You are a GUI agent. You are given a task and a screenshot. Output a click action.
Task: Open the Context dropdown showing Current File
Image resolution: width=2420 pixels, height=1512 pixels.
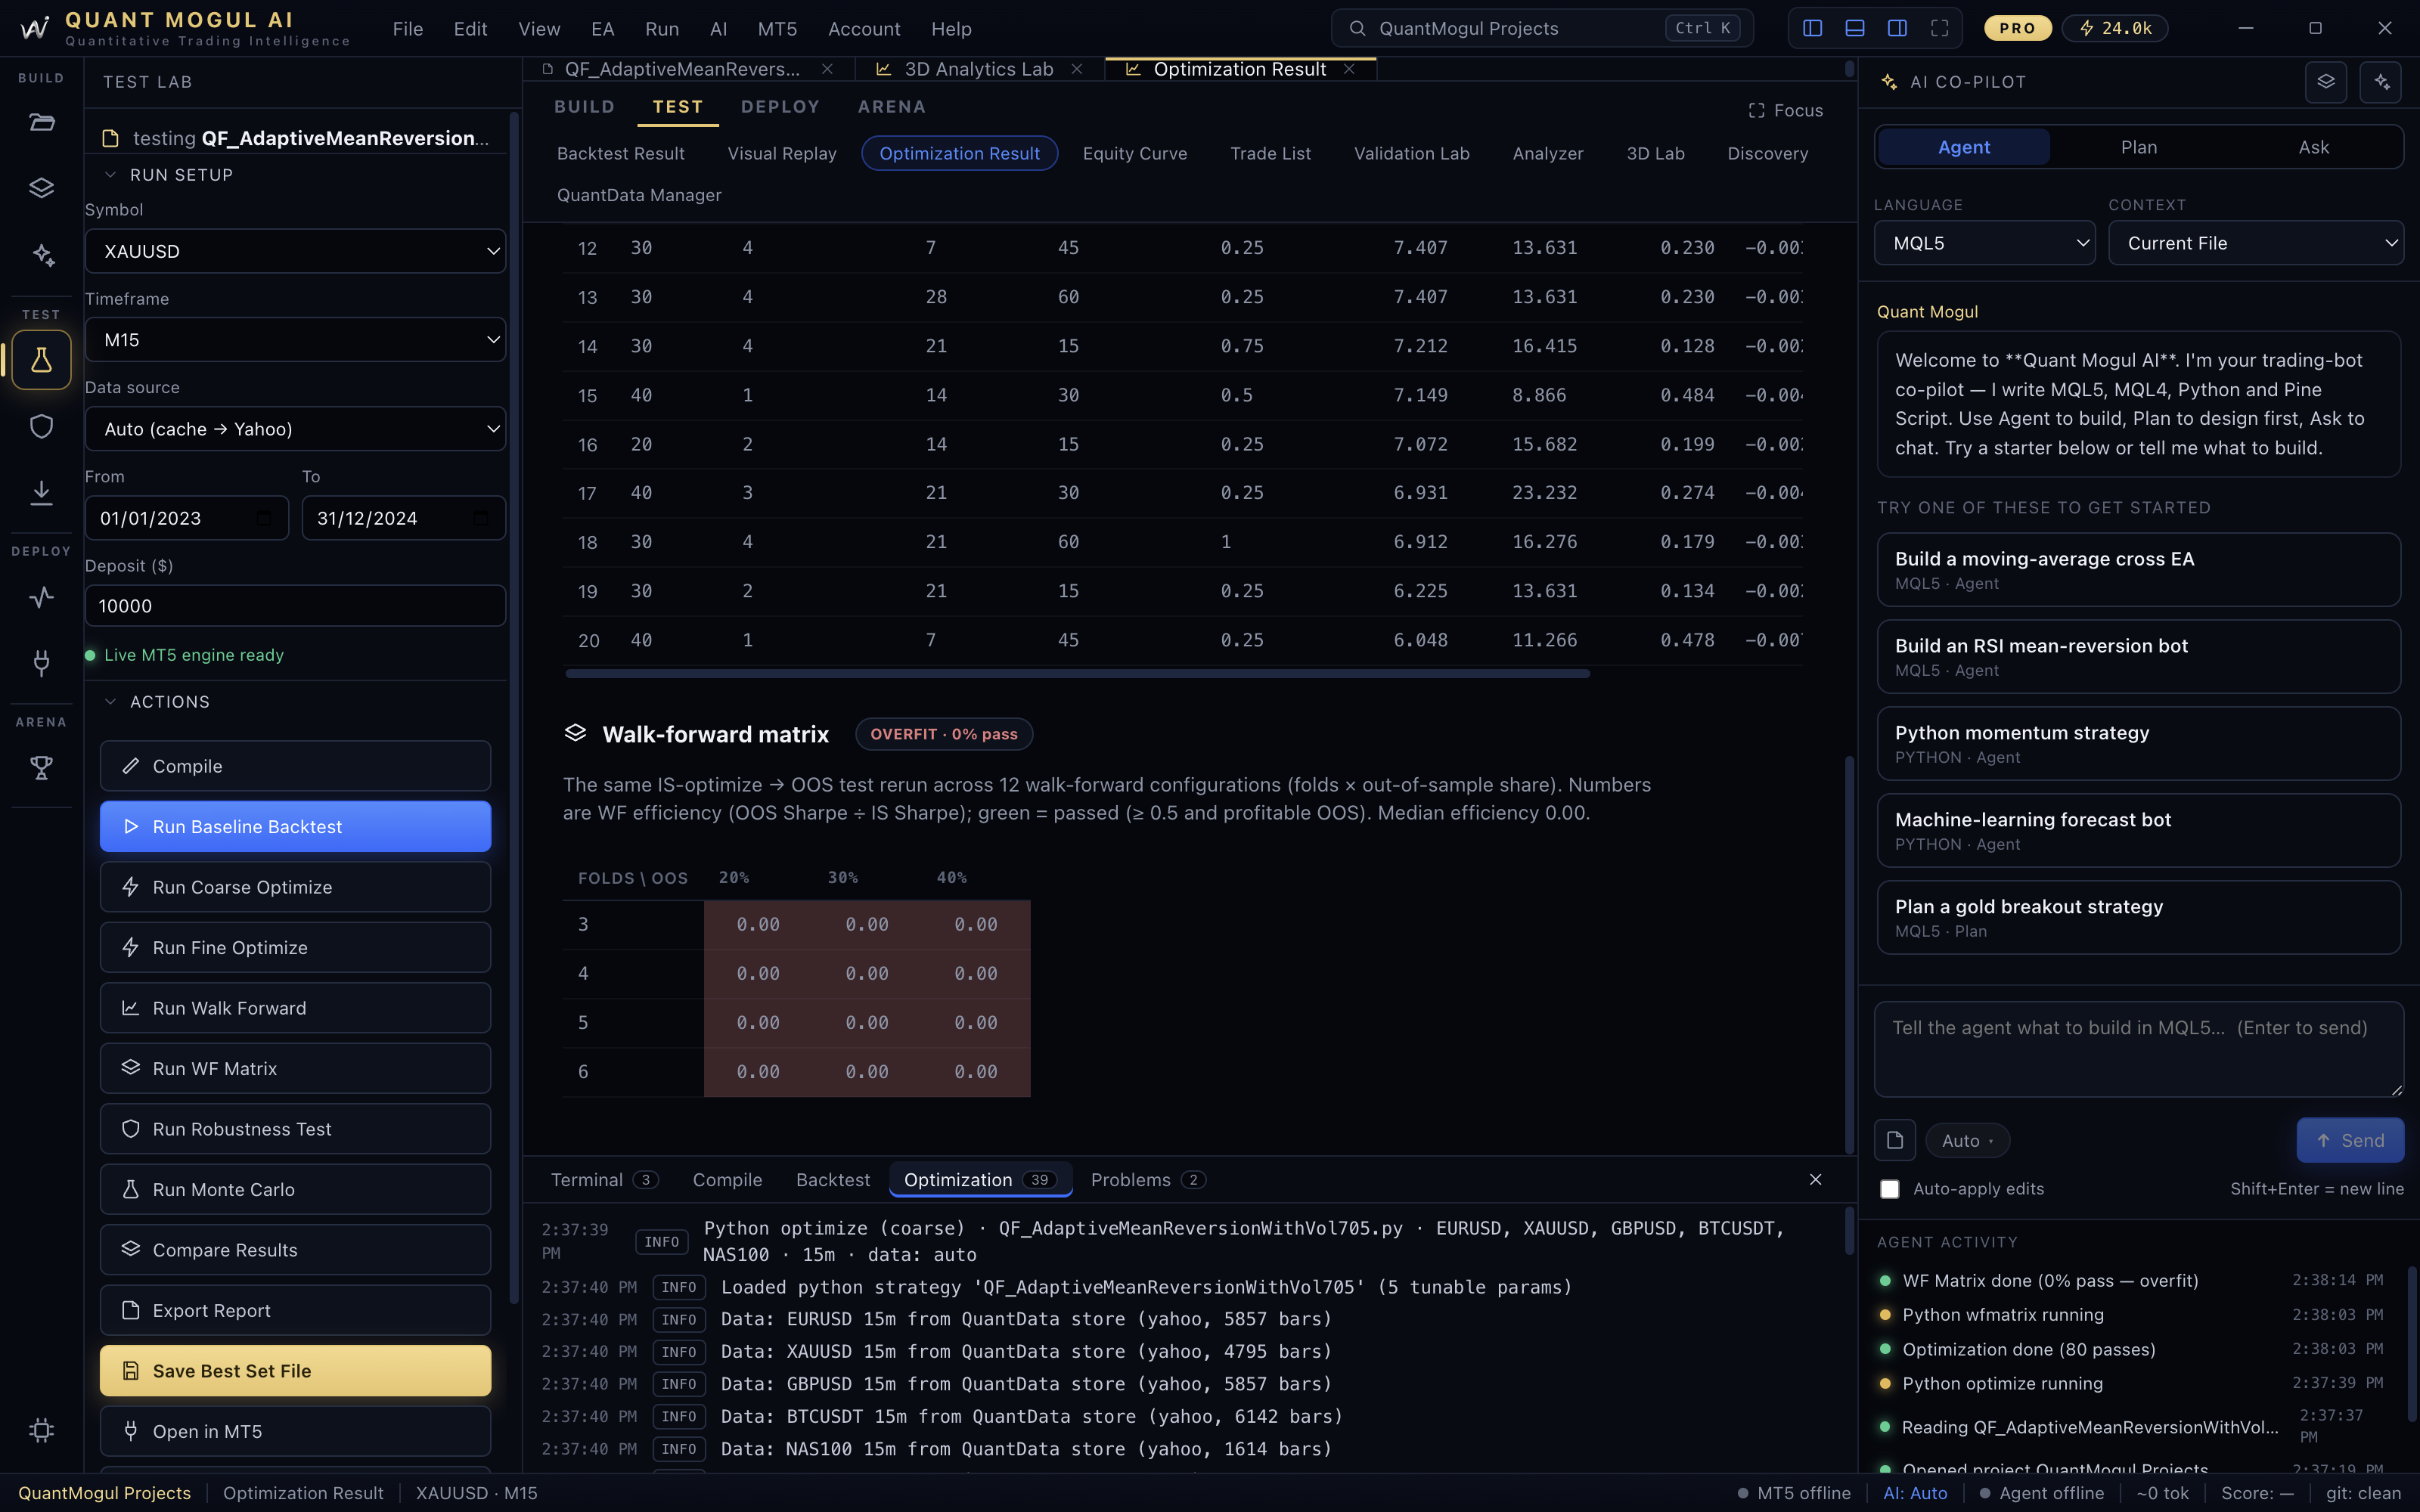tap(2256, 243)
